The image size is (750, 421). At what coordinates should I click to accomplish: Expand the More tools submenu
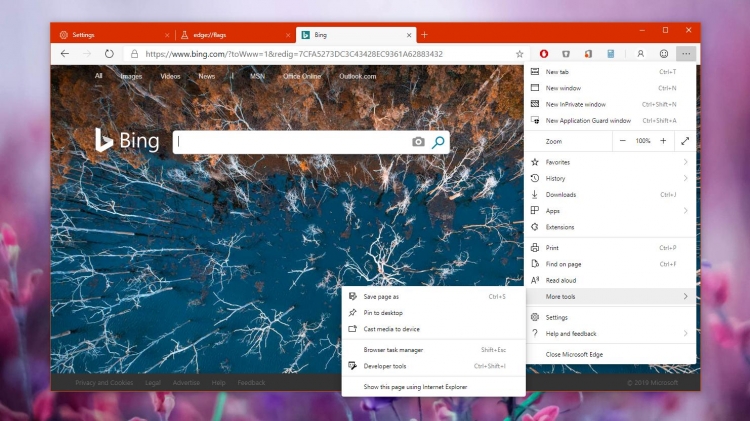point(610,297)
